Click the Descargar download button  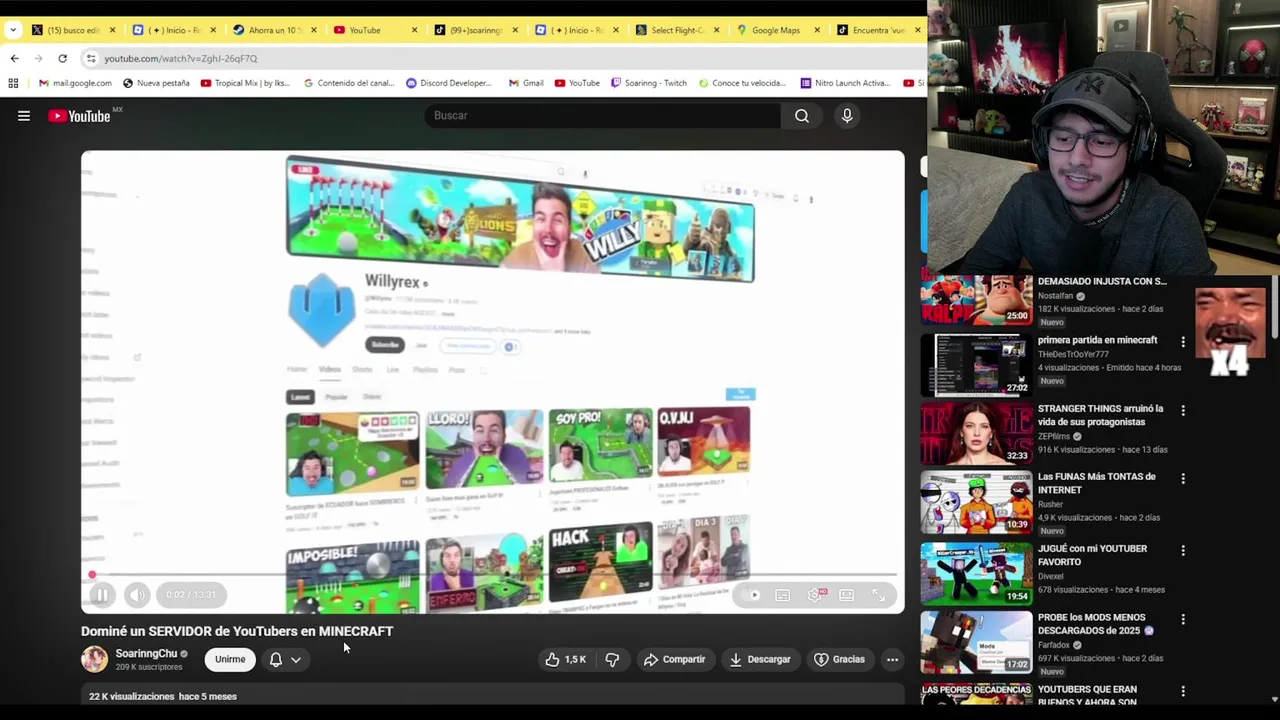(x=760, y=659)
